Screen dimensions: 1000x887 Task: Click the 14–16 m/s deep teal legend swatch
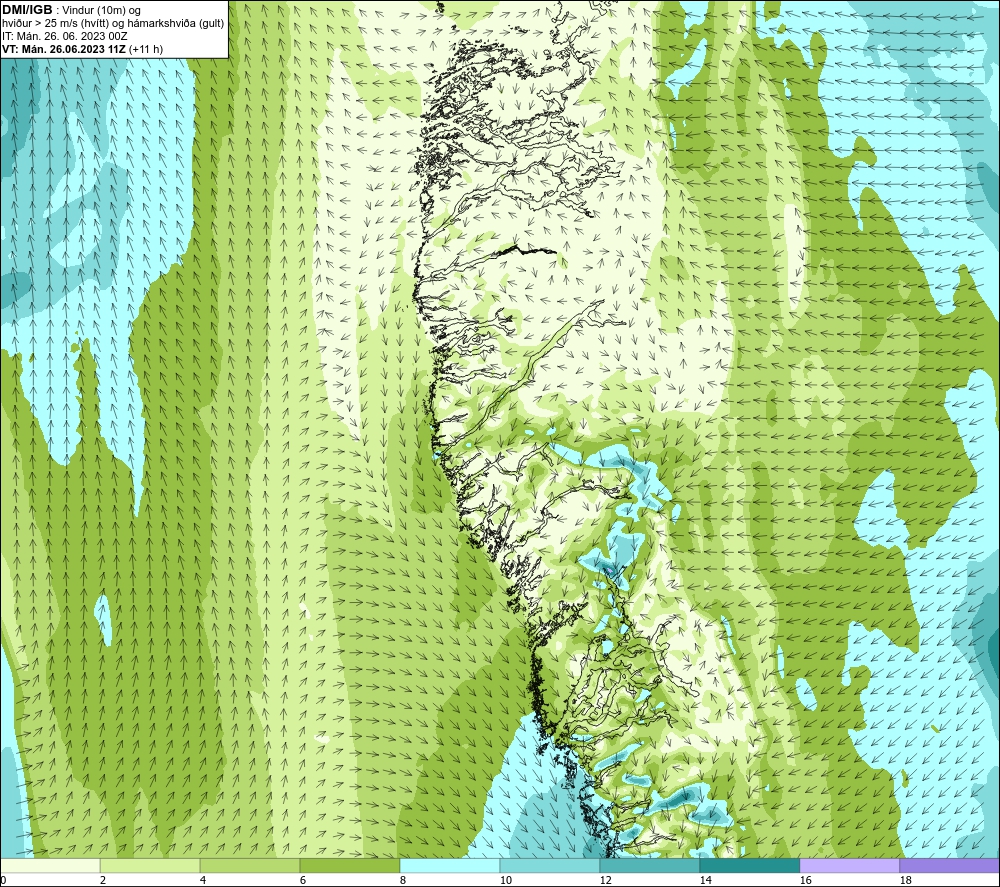749,865
